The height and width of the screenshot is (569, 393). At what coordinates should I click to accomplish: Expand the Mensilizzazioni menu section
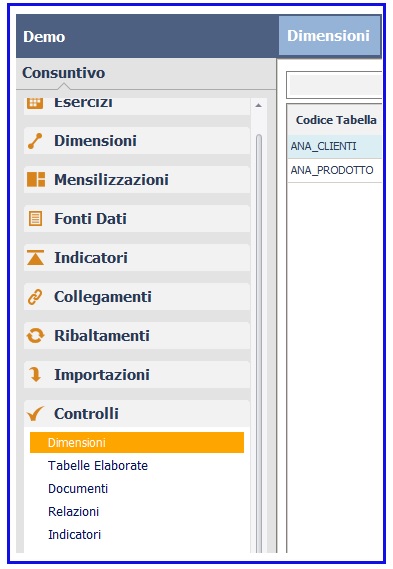tap(137, 180)
